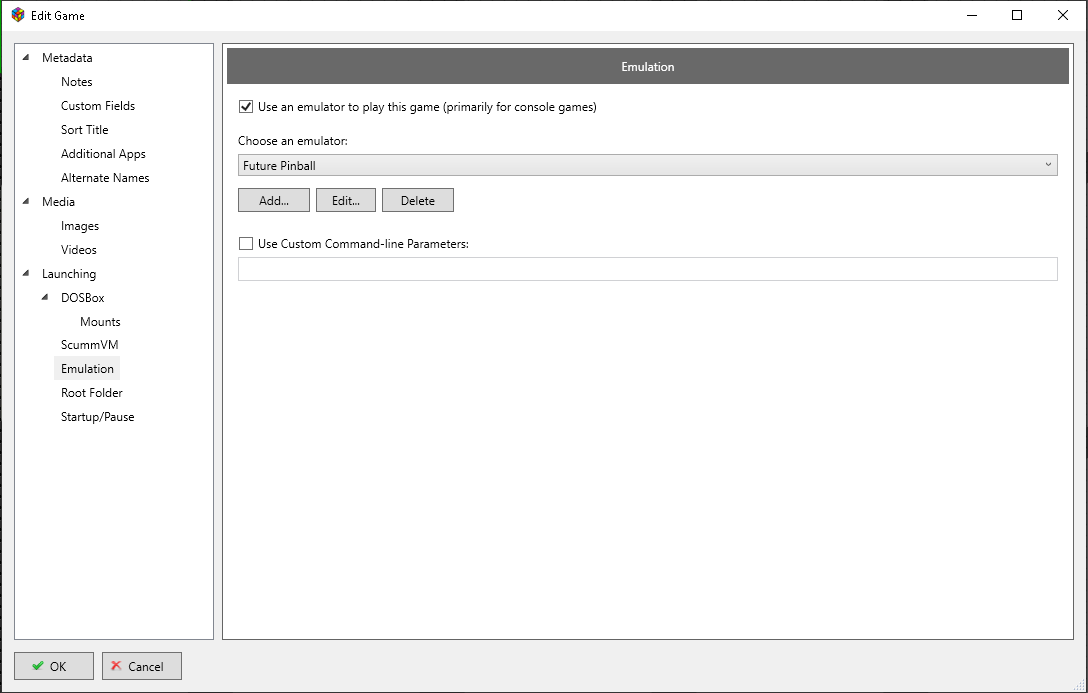Open the Sort Title page
This screenshot has width=1088, height=693.
(85, 130)
